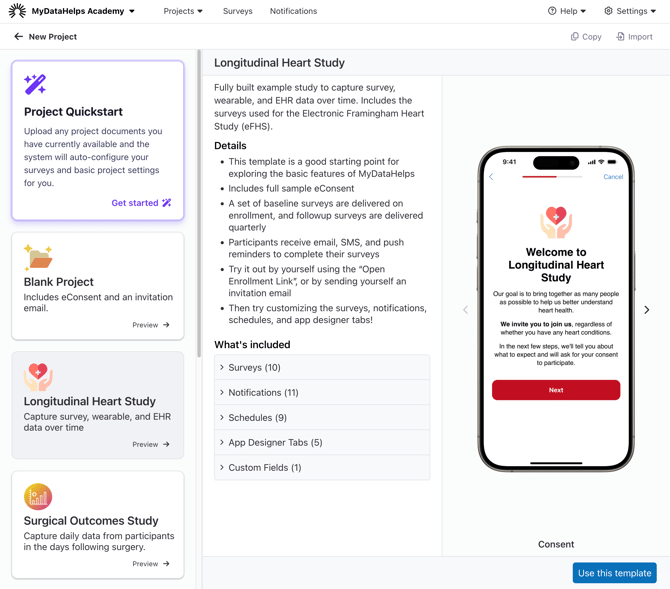This screenshot has height=589, width=670.
Task: Click the Project Quickstart magic wand icon
Action: pos(35,84)
